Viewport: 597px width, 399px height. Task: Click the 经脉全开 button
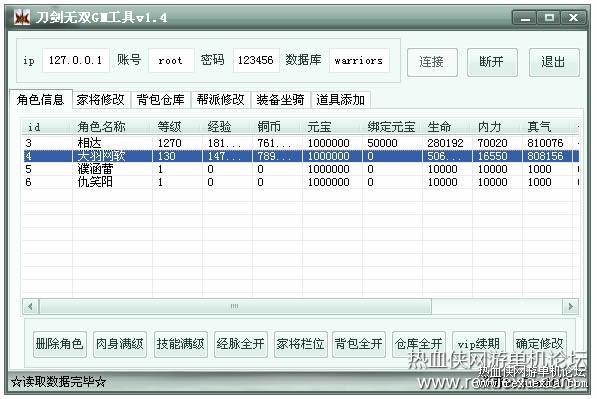[x=241, y=344]
